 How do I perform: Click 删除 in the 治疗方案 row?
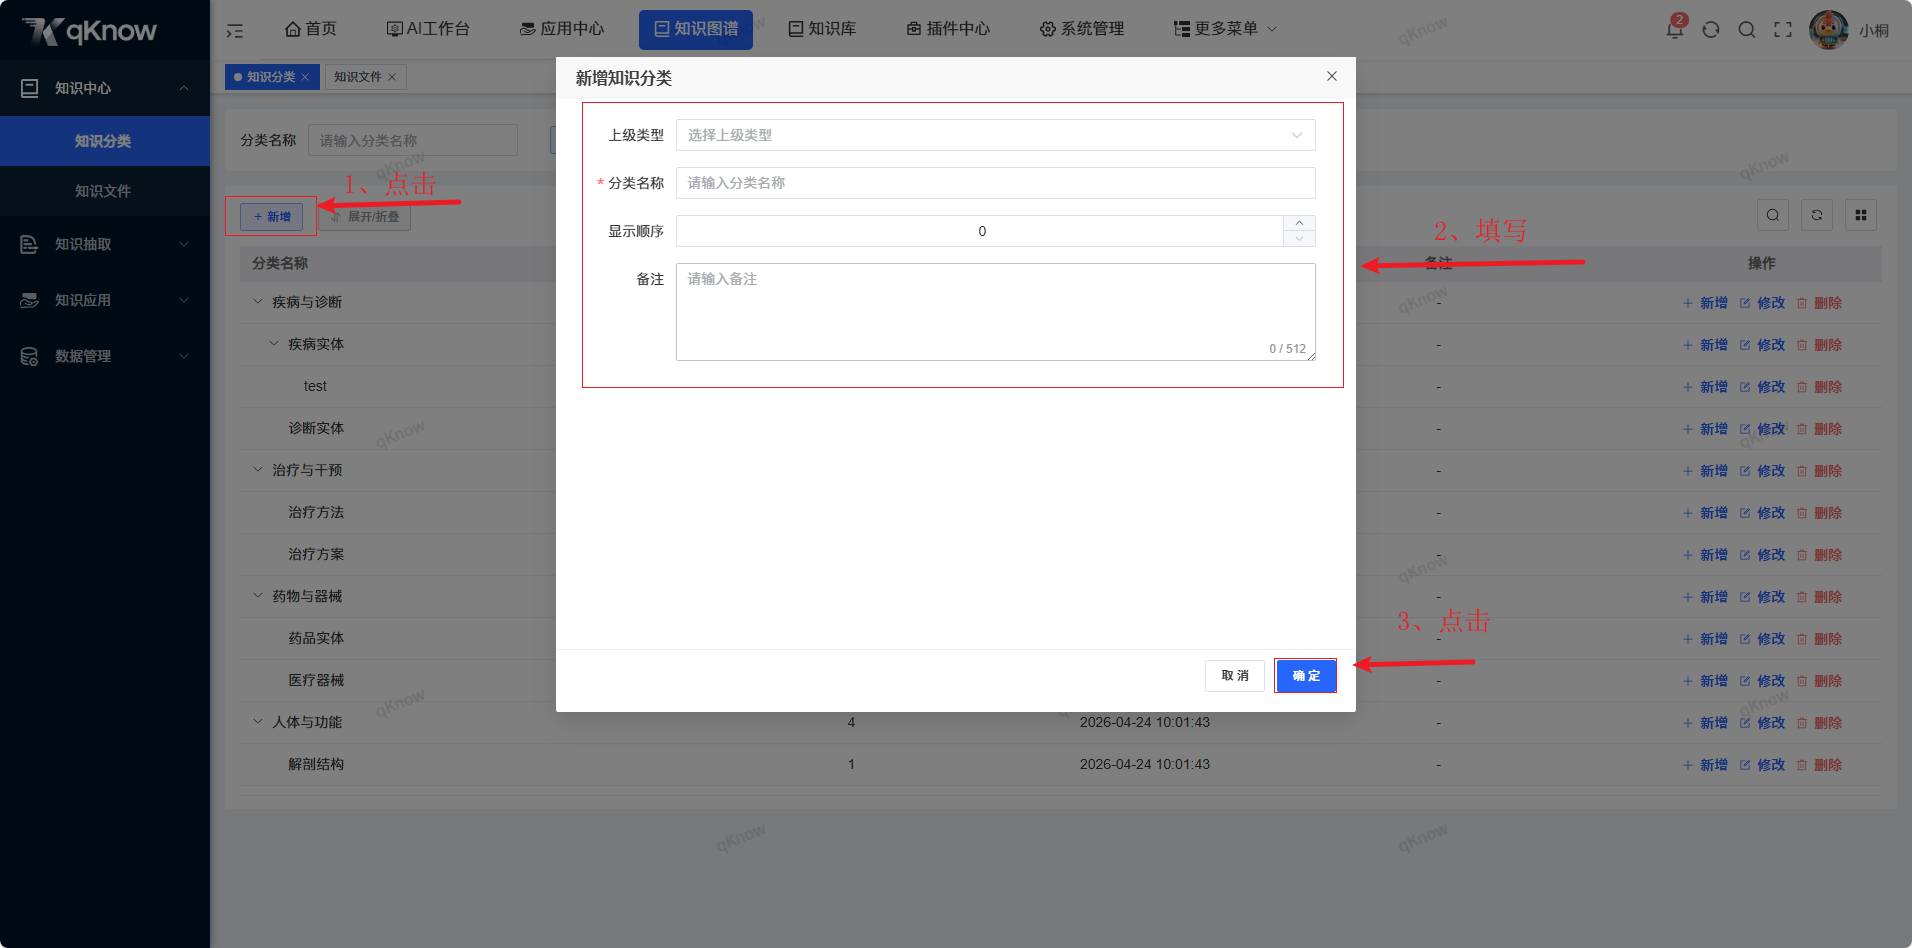[1819, 555]
